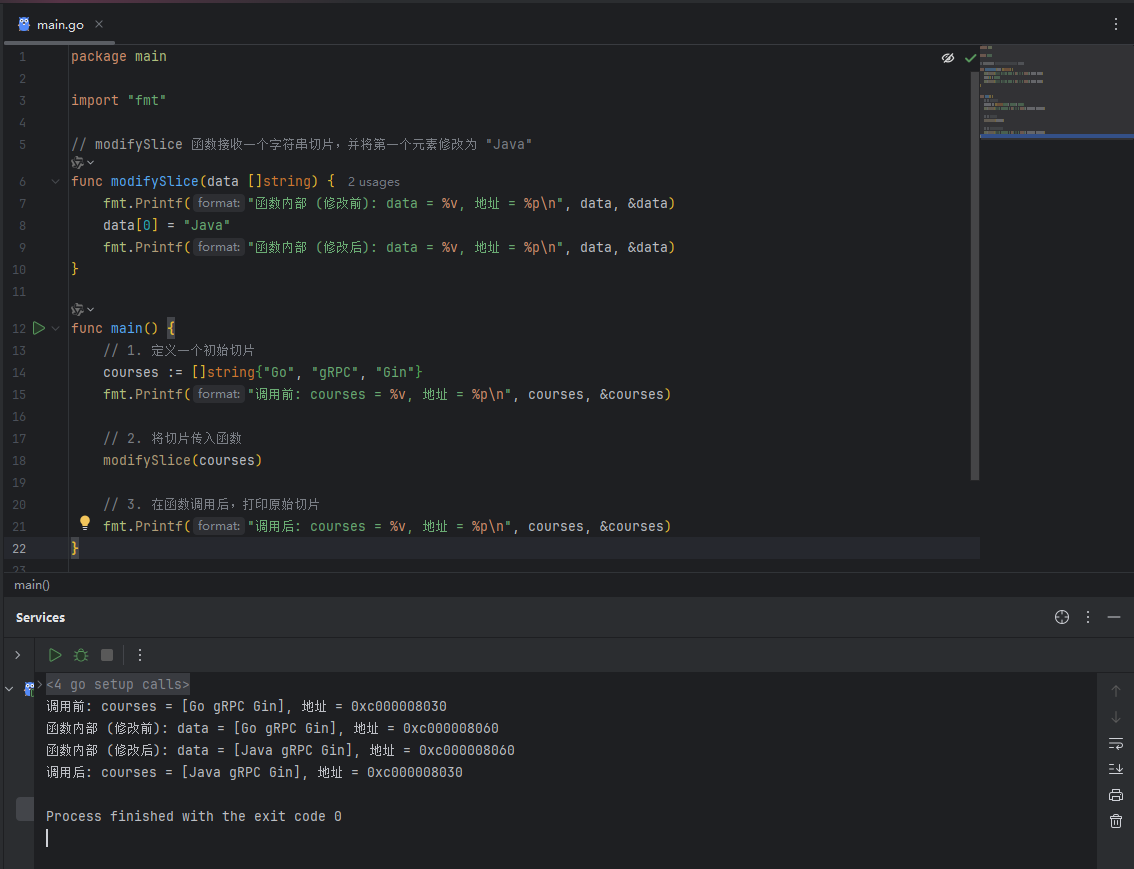This screenshot has height=869, width=1134.
Task: Minimize the Services panel
Action: pyautogui.click(x=1114, y=617)
